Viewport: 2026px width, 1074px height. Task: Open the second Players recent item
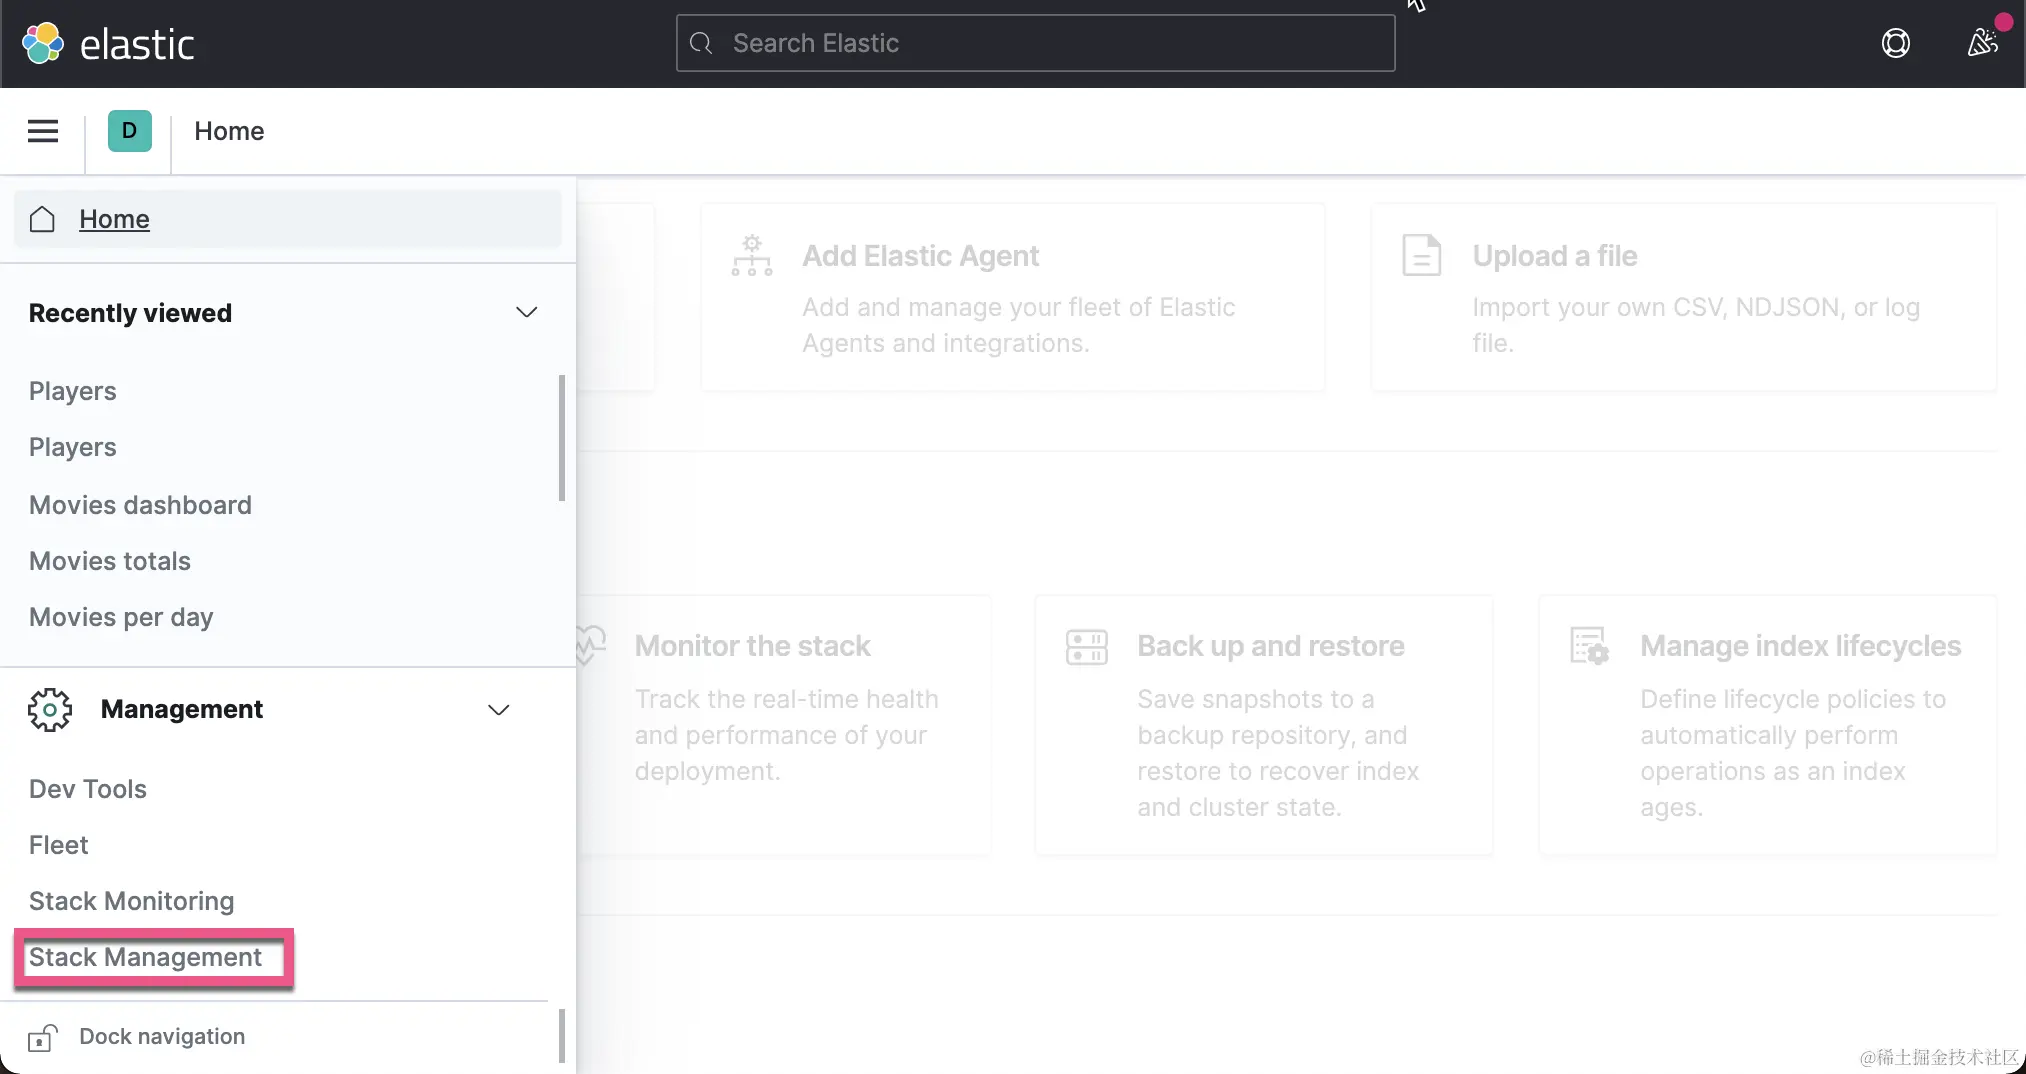pos(72,447)
